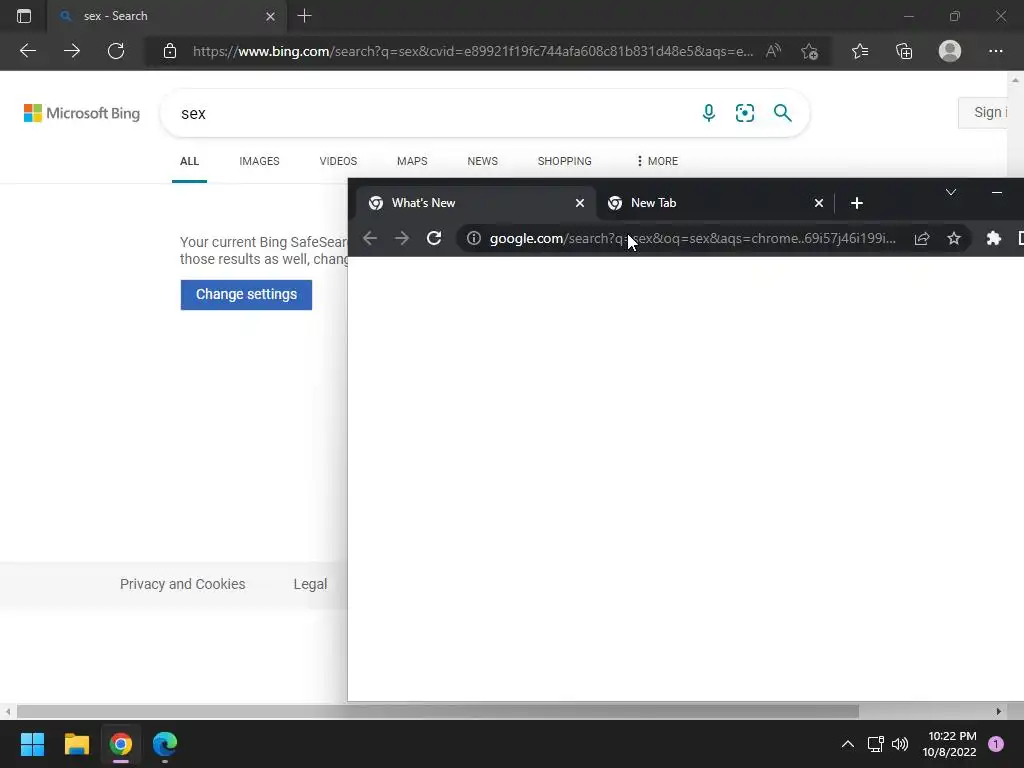Switch to Bing IMAGES tab

coord(259,161)
